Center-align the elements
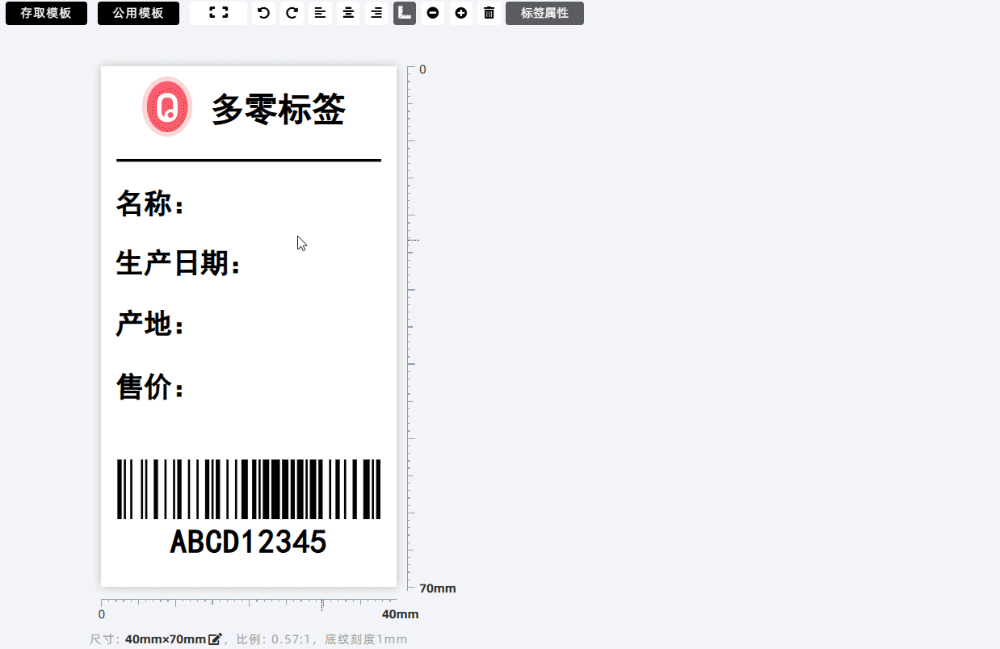This screenshot has width=1000, height=649. point(348,13)
